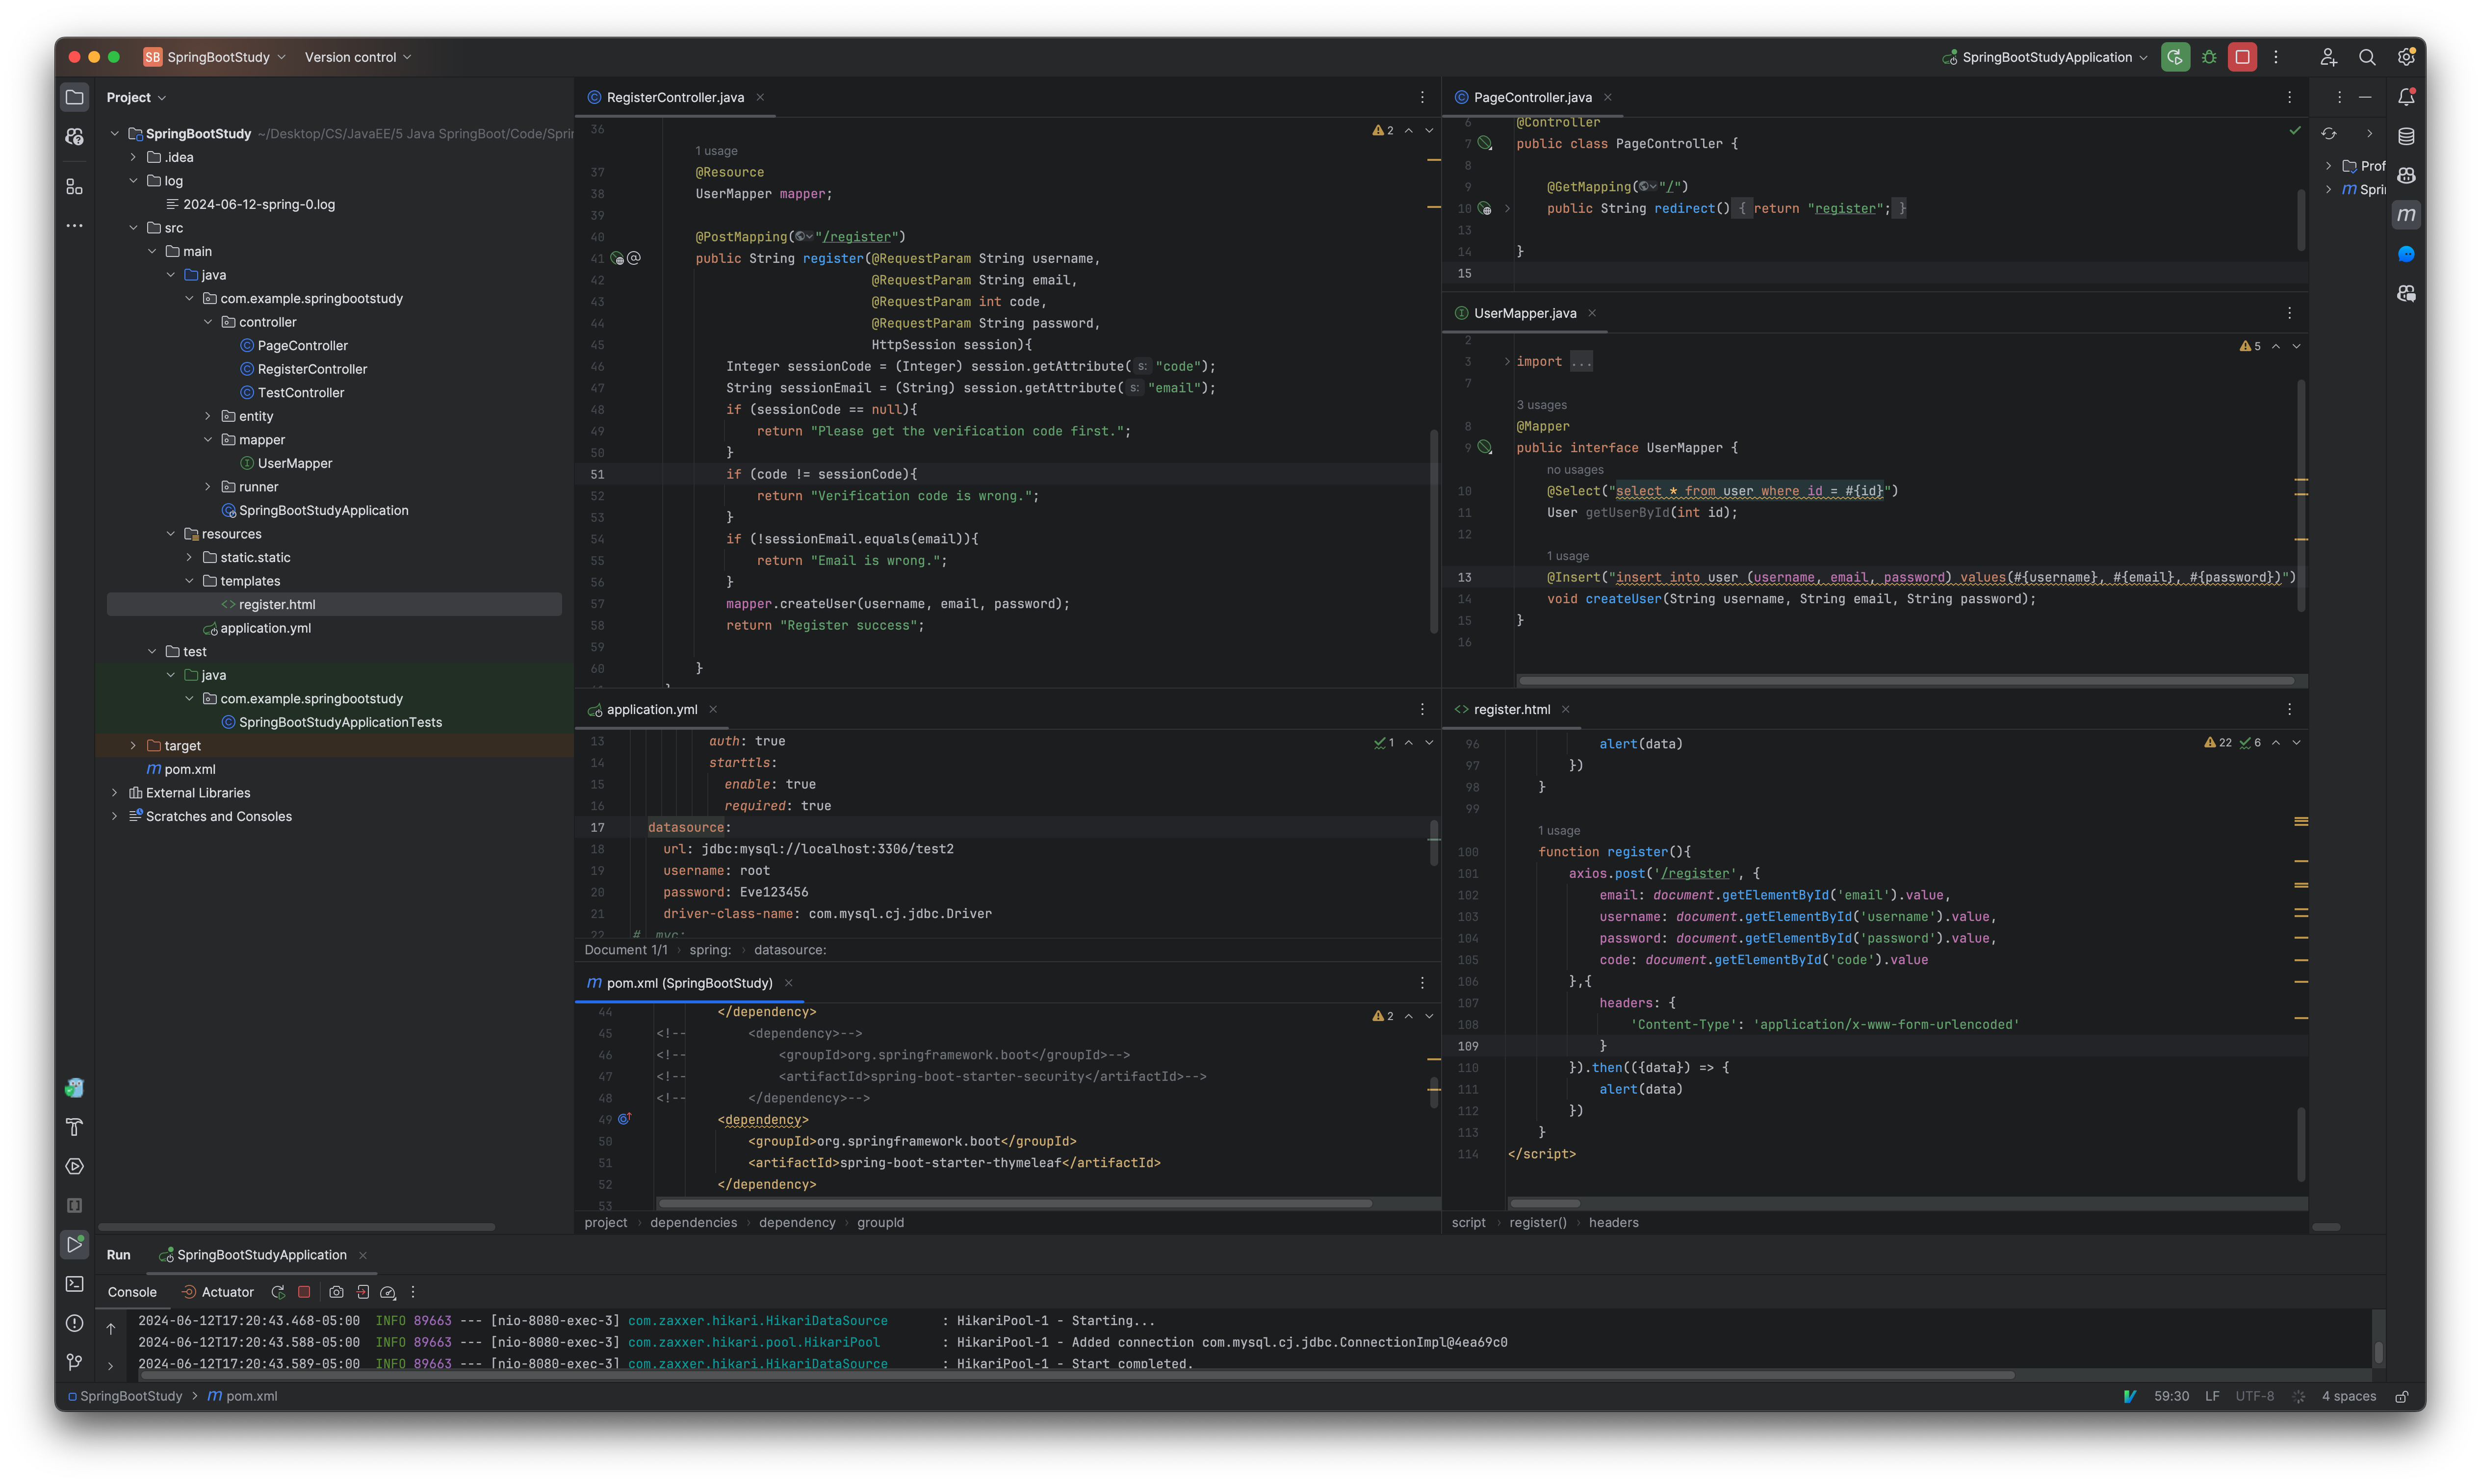Select the register.html editor tab

point(1511,709)
